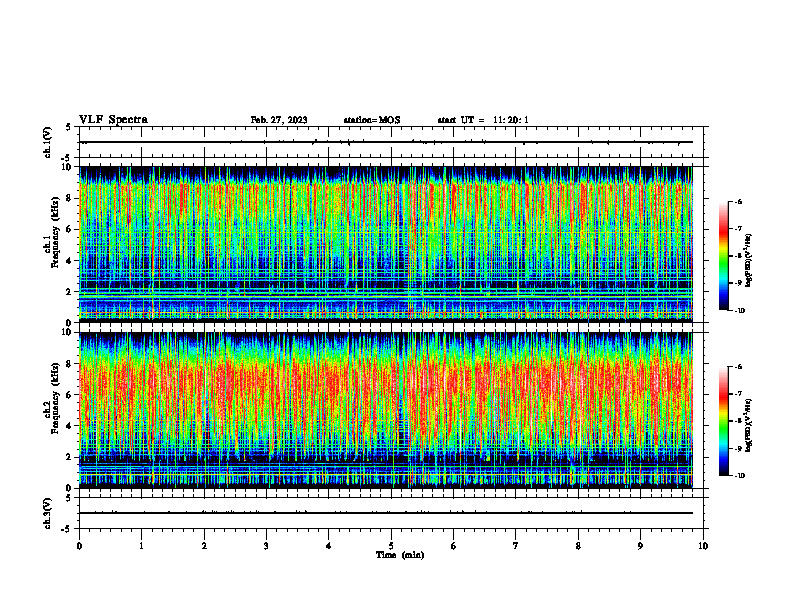This screenshot has width=792, height=612.
Task: Click the time axis end label "10"
Action: coord(703,546)
